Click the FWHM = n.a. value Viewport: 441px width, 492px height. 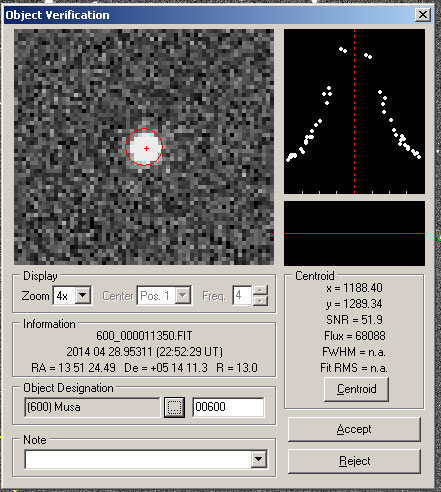[354, 352]
